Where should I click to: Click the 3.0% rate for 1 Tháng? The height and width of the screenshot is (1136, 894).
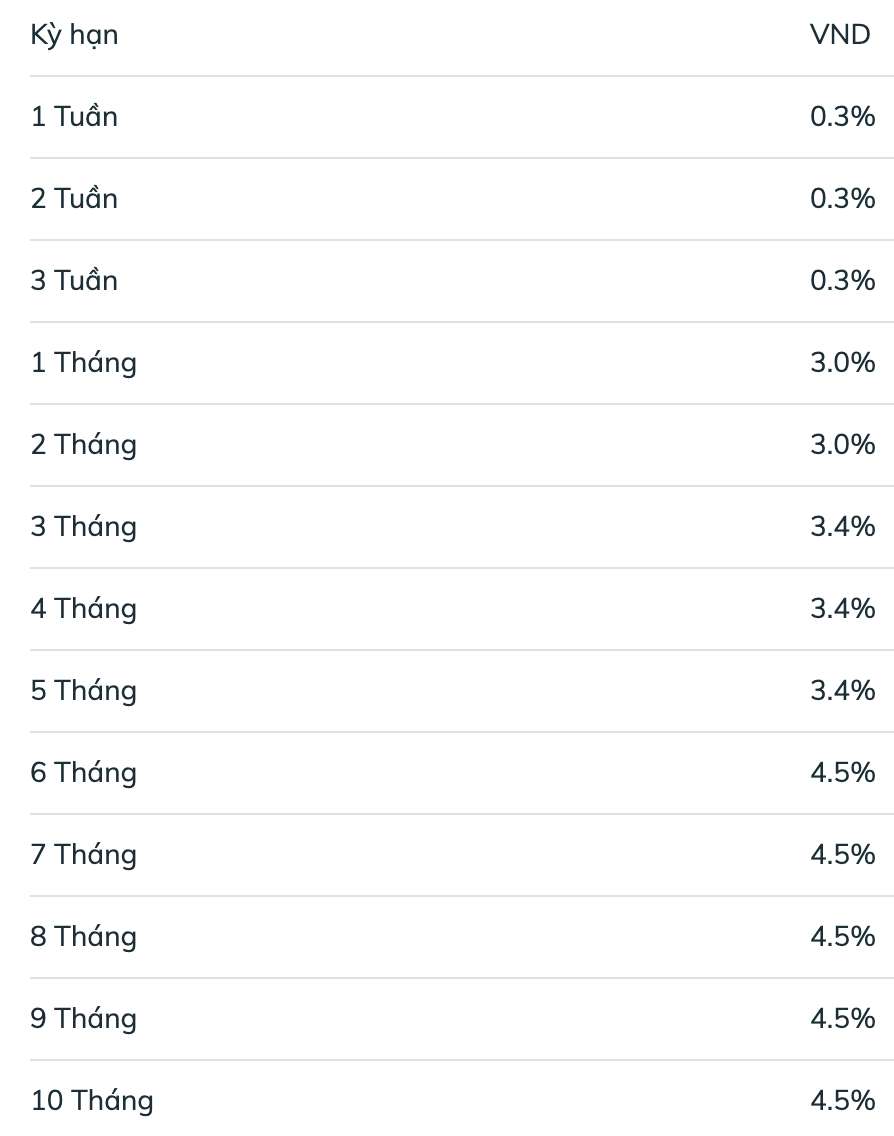tap(842, 363)
